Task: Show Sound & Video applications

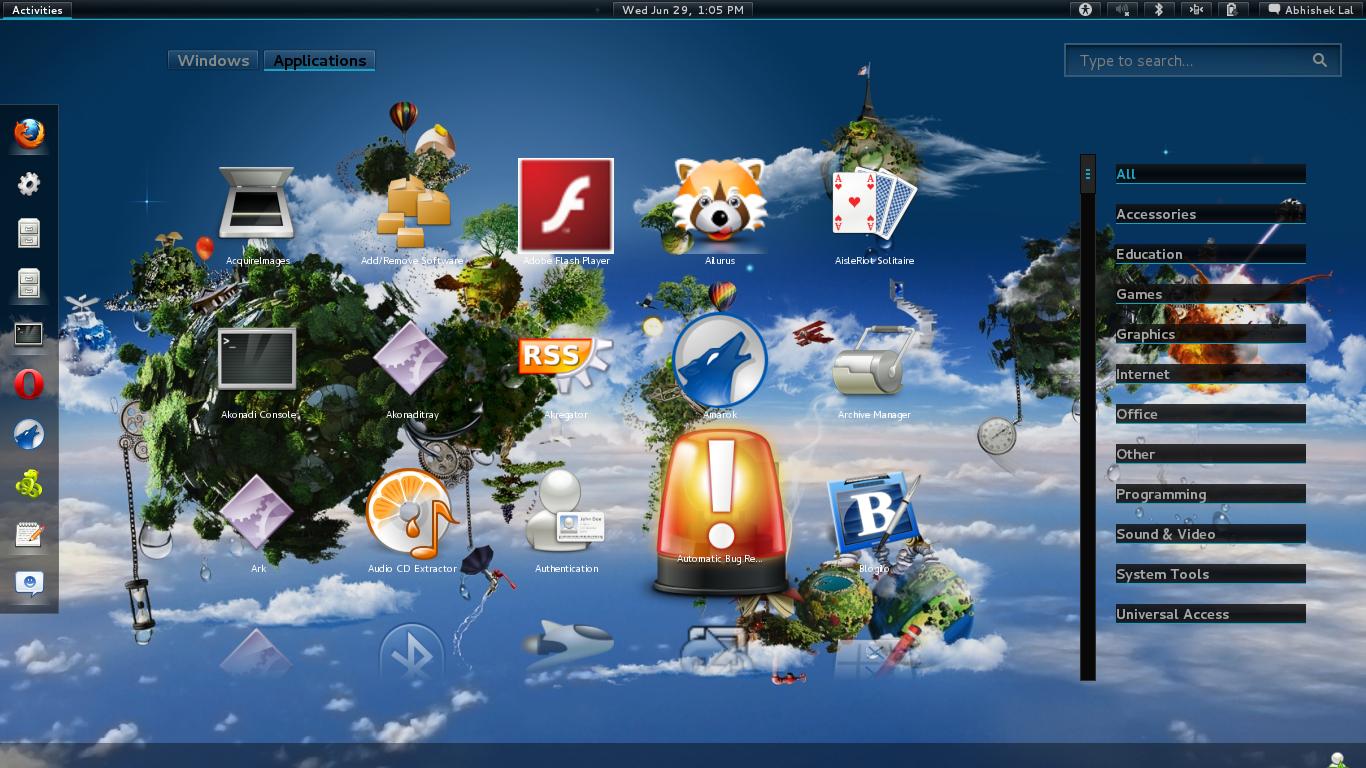Action: pyautogui.click(x=1211, y=534)
